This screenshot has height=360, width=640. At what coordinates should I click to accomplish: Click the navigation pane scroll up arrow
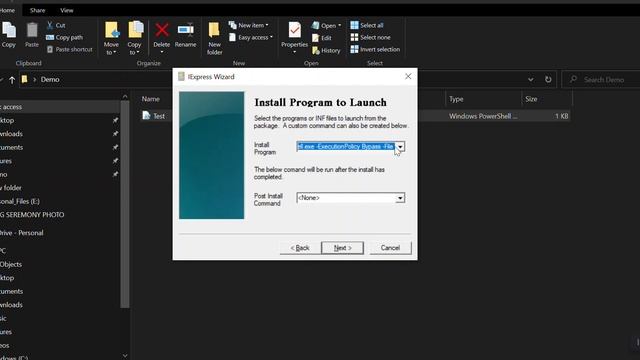point(125,97)
